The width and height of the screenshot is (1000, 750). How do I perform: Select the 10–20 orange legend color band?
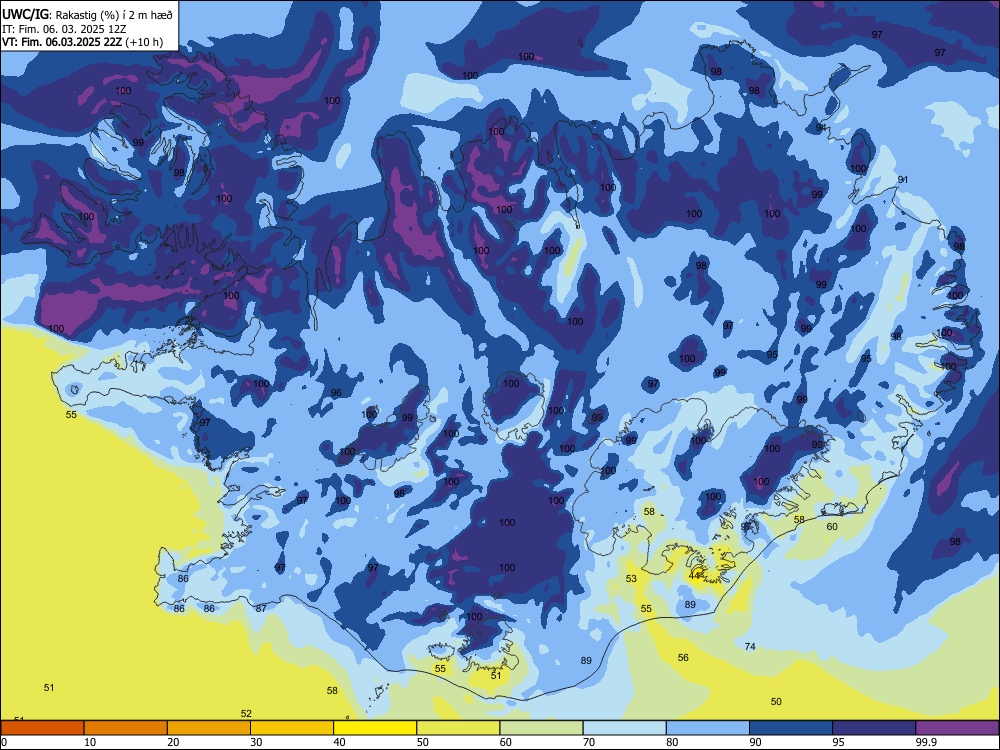pyautogui.click(x=126, y=728)
